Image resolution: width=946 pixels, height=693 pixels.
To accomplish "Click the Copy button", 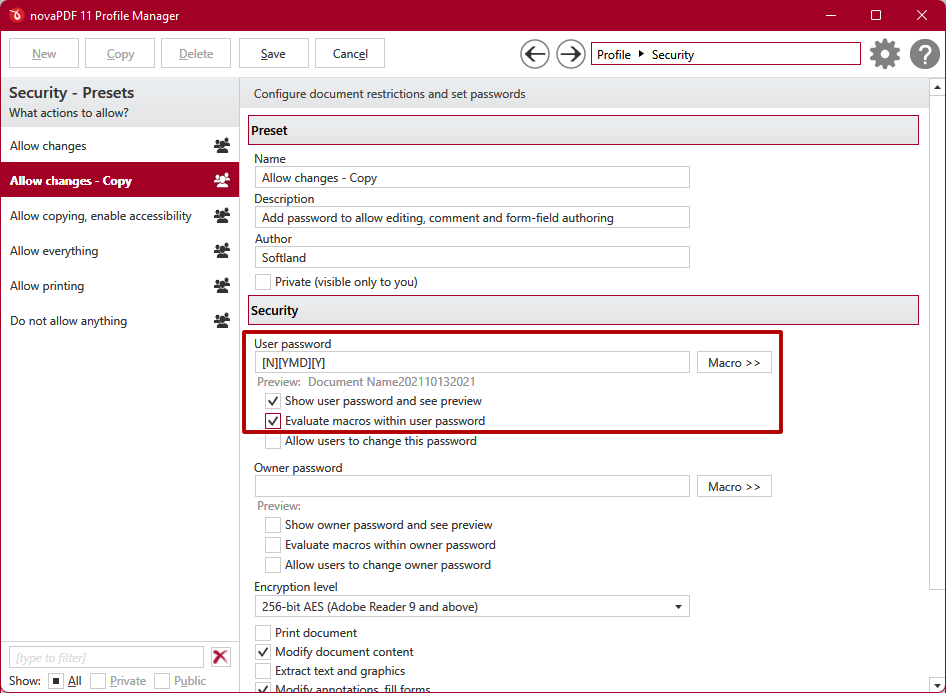I will tap(120, 54).
